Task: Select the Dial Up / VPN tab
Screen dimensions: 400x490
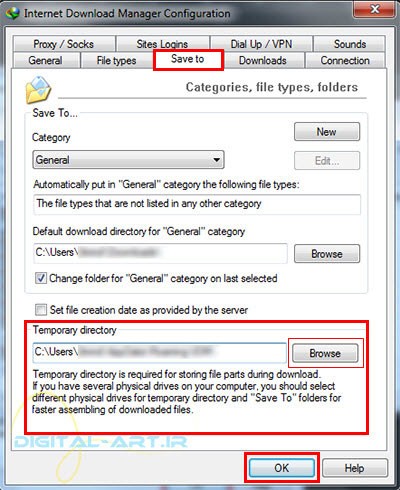Action: pos(261,44)
